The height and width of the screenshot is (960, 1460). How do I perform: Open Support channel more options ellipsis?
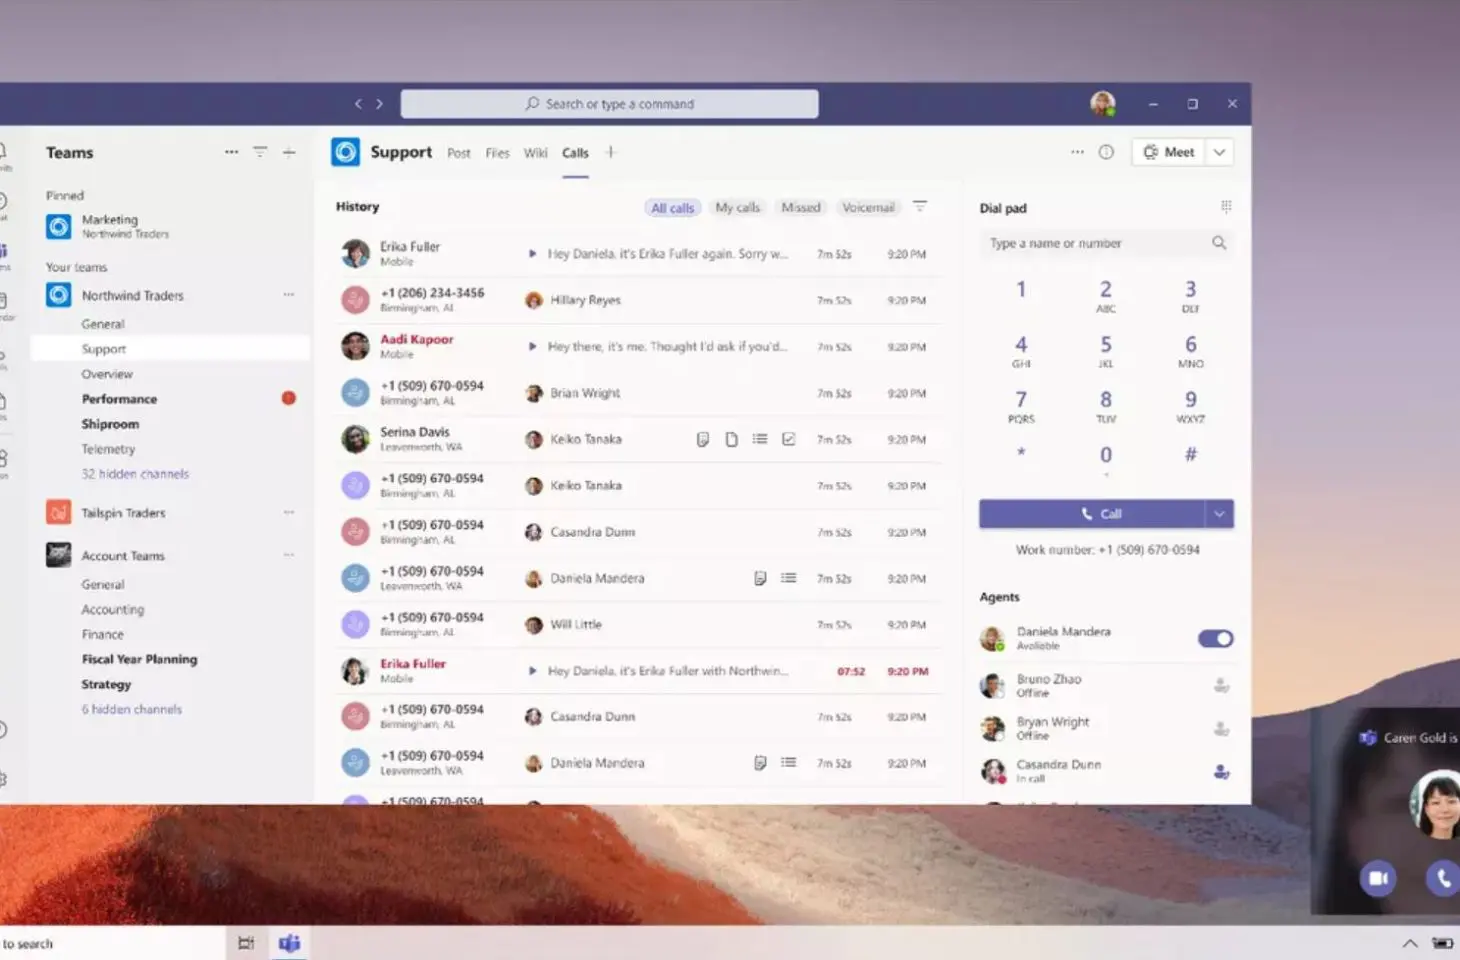click(x=1077, y=152)
